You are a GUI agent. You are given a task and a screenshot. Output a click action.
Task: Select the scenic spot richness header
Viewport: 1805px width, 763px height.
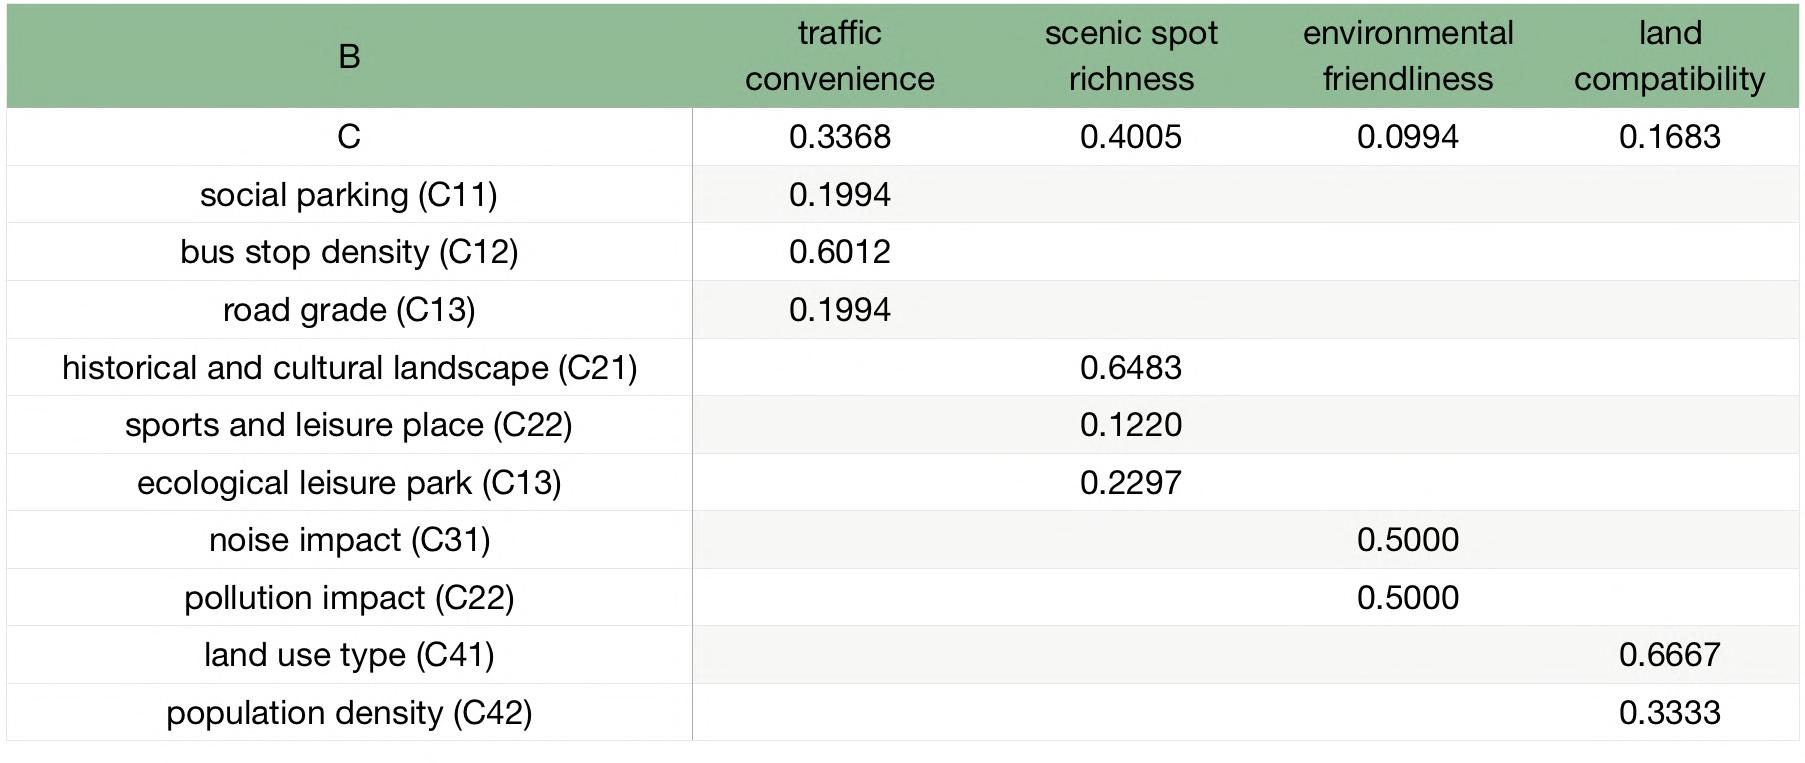tap(1130, 56)
